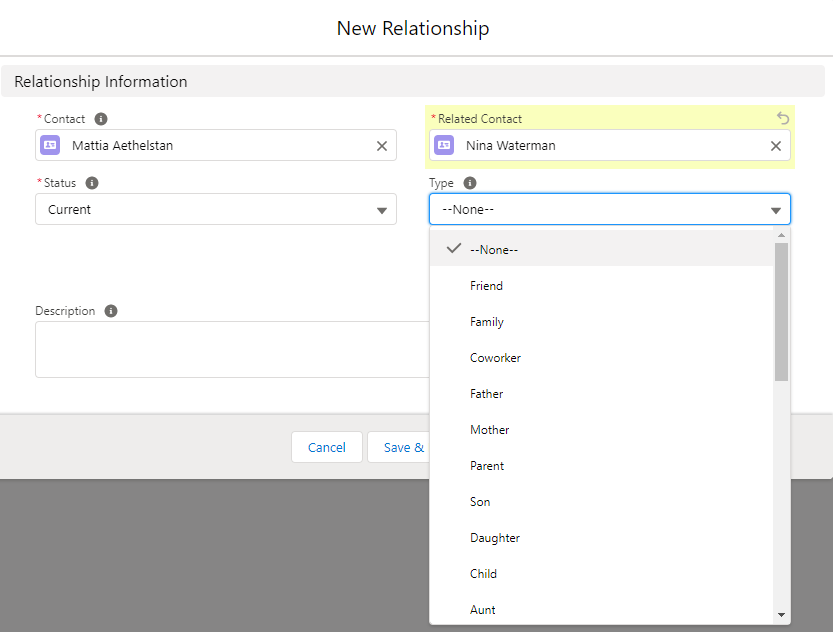Image resolution: width=833 pixels, height=632 pixels.
Task: Choose Daughter as relationship type
Action: tap(601, 538)
